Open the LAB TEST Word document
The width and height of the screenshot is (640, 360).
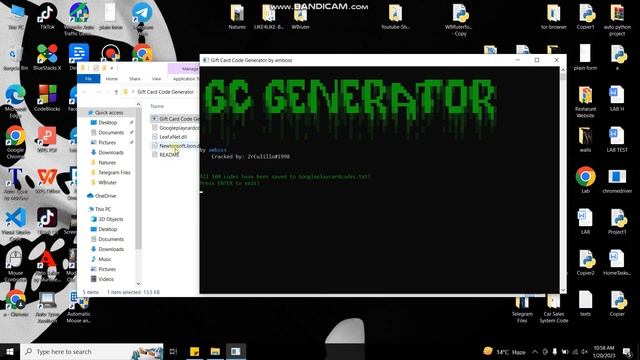point(617,139)
